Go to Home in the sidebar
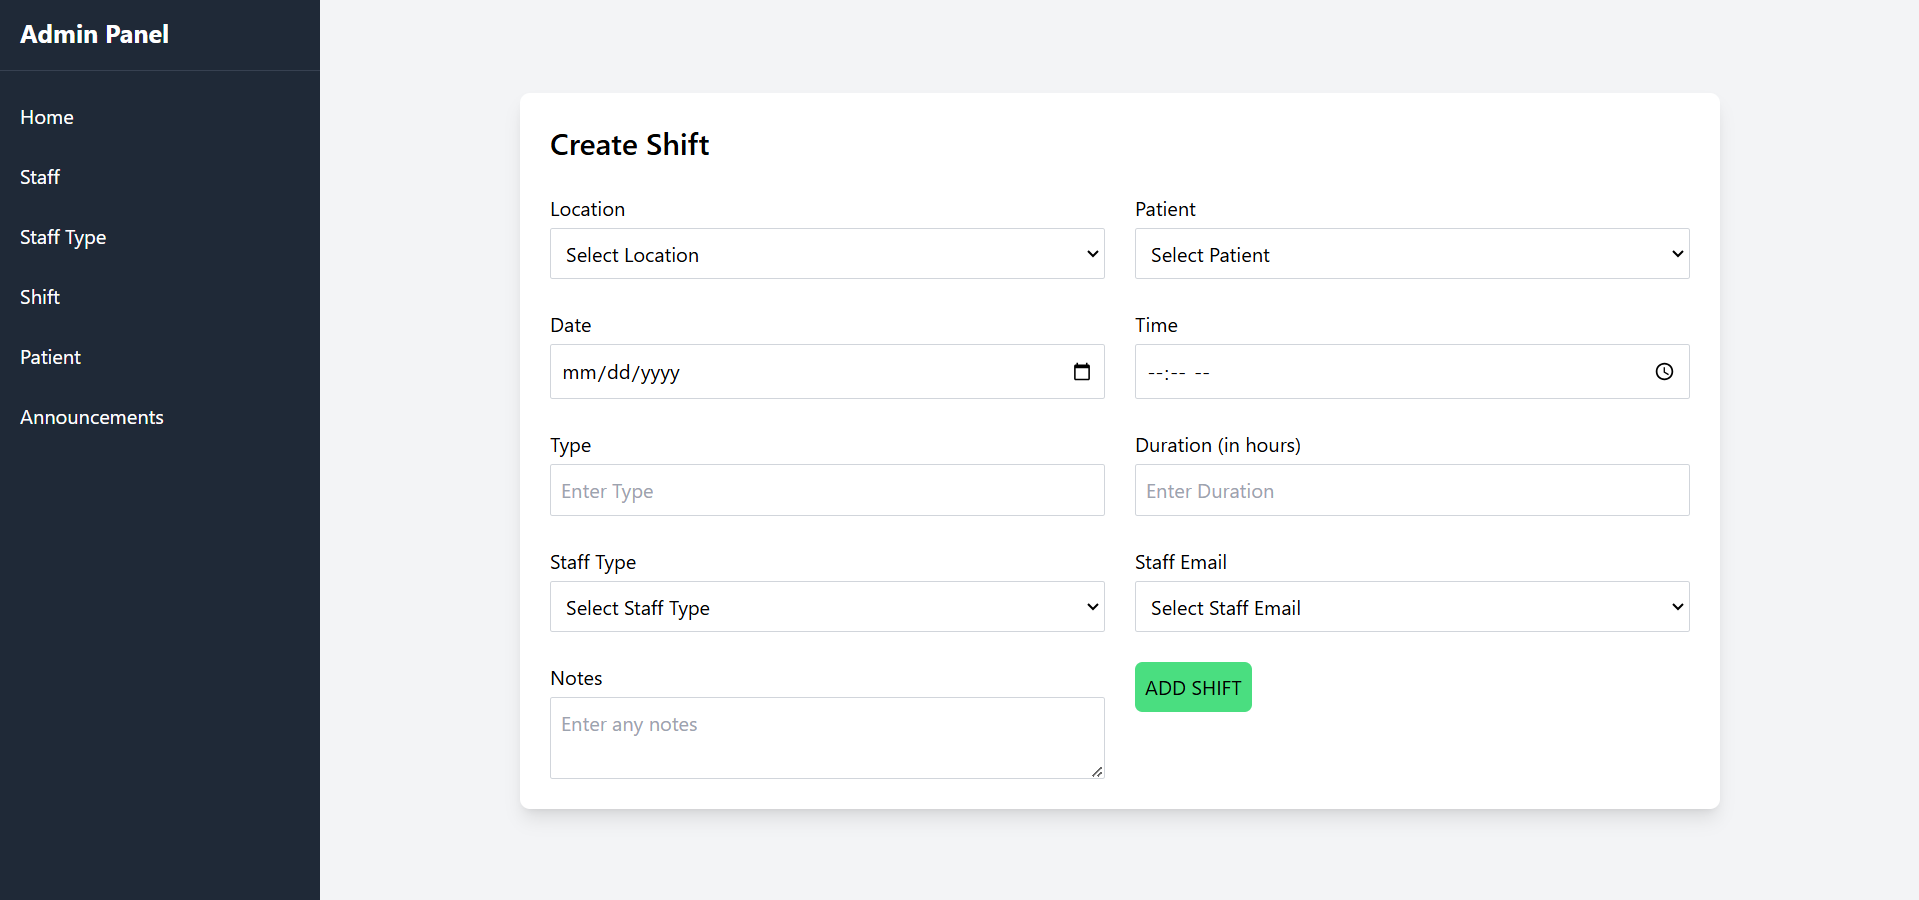This screenshot has height=900, width=1919. (47, 117)
